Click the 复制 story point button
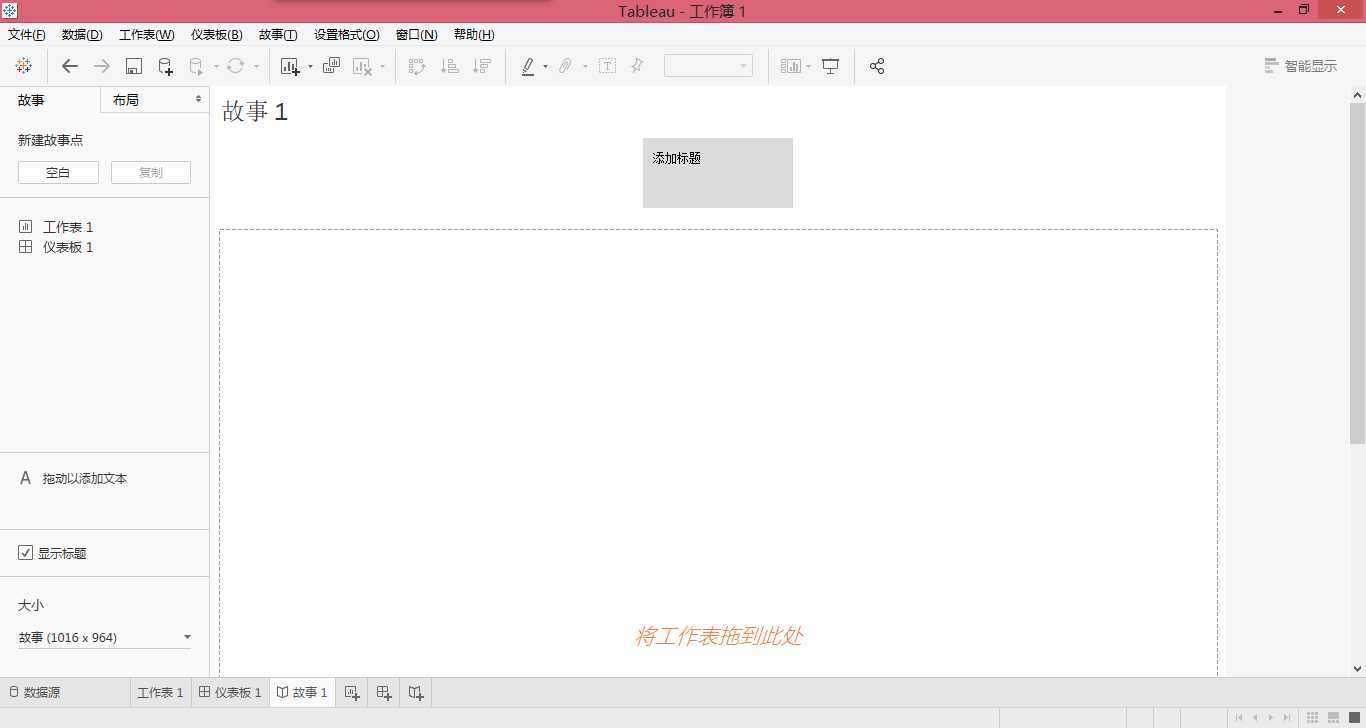 click(151, 172)
